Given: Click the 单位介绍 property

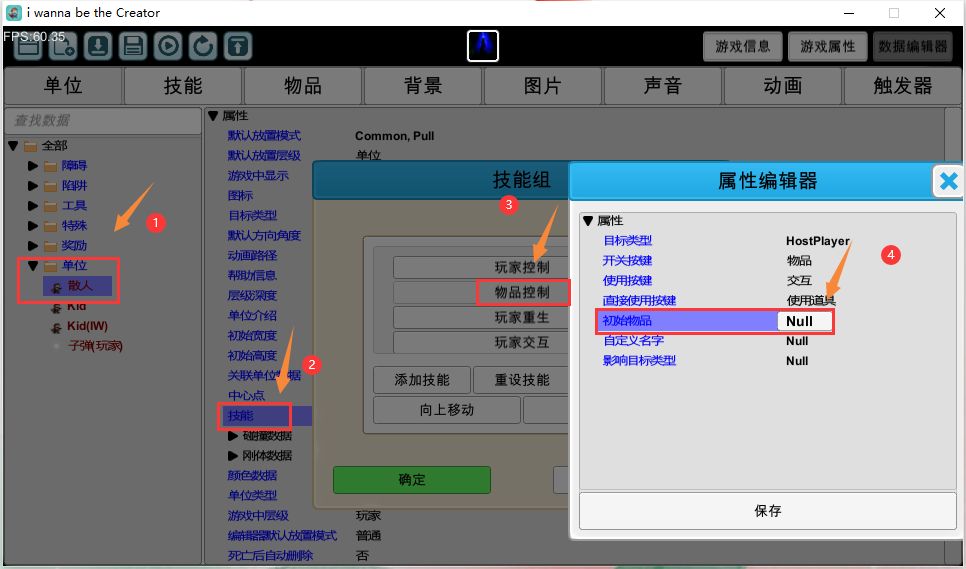Looking at the screenshot, I should [252, 315].
